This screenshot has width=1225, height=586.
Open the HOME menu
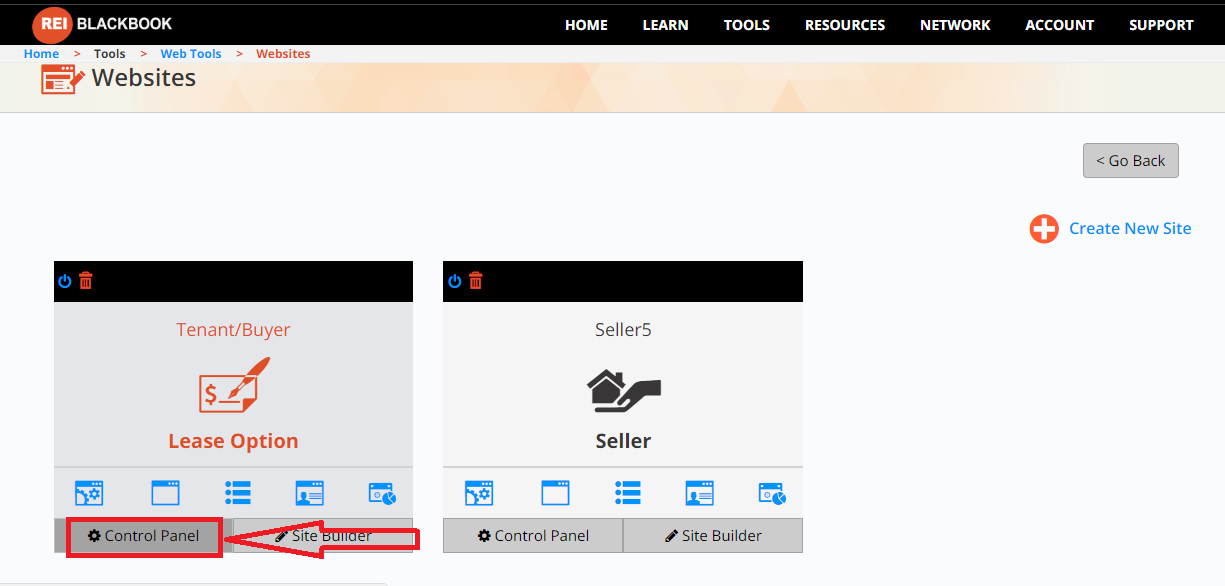[x=586, y=25]
